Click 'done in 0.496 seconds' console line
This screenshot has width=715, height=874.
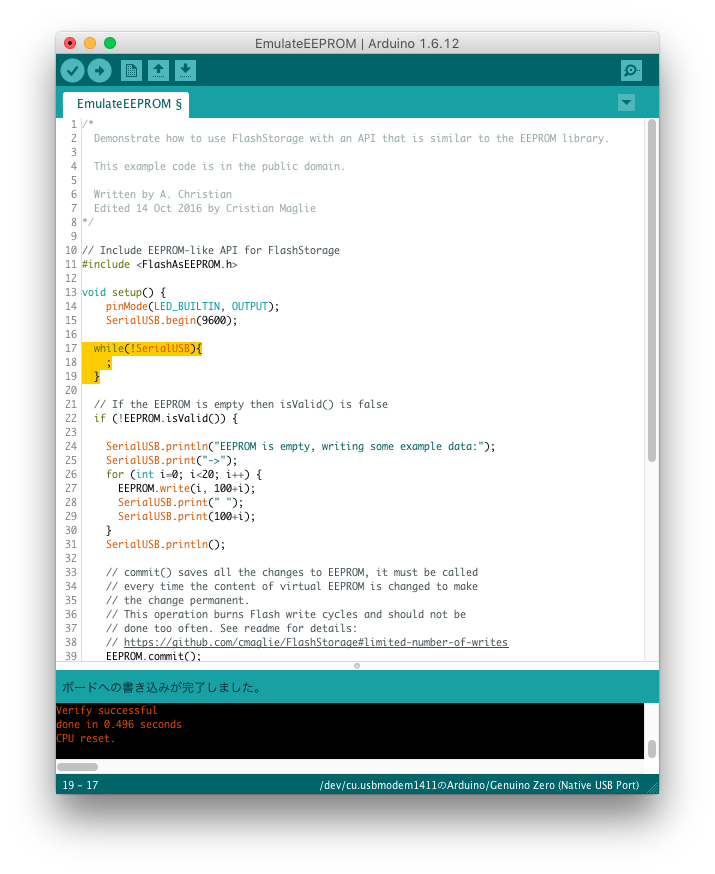point(119,725)
